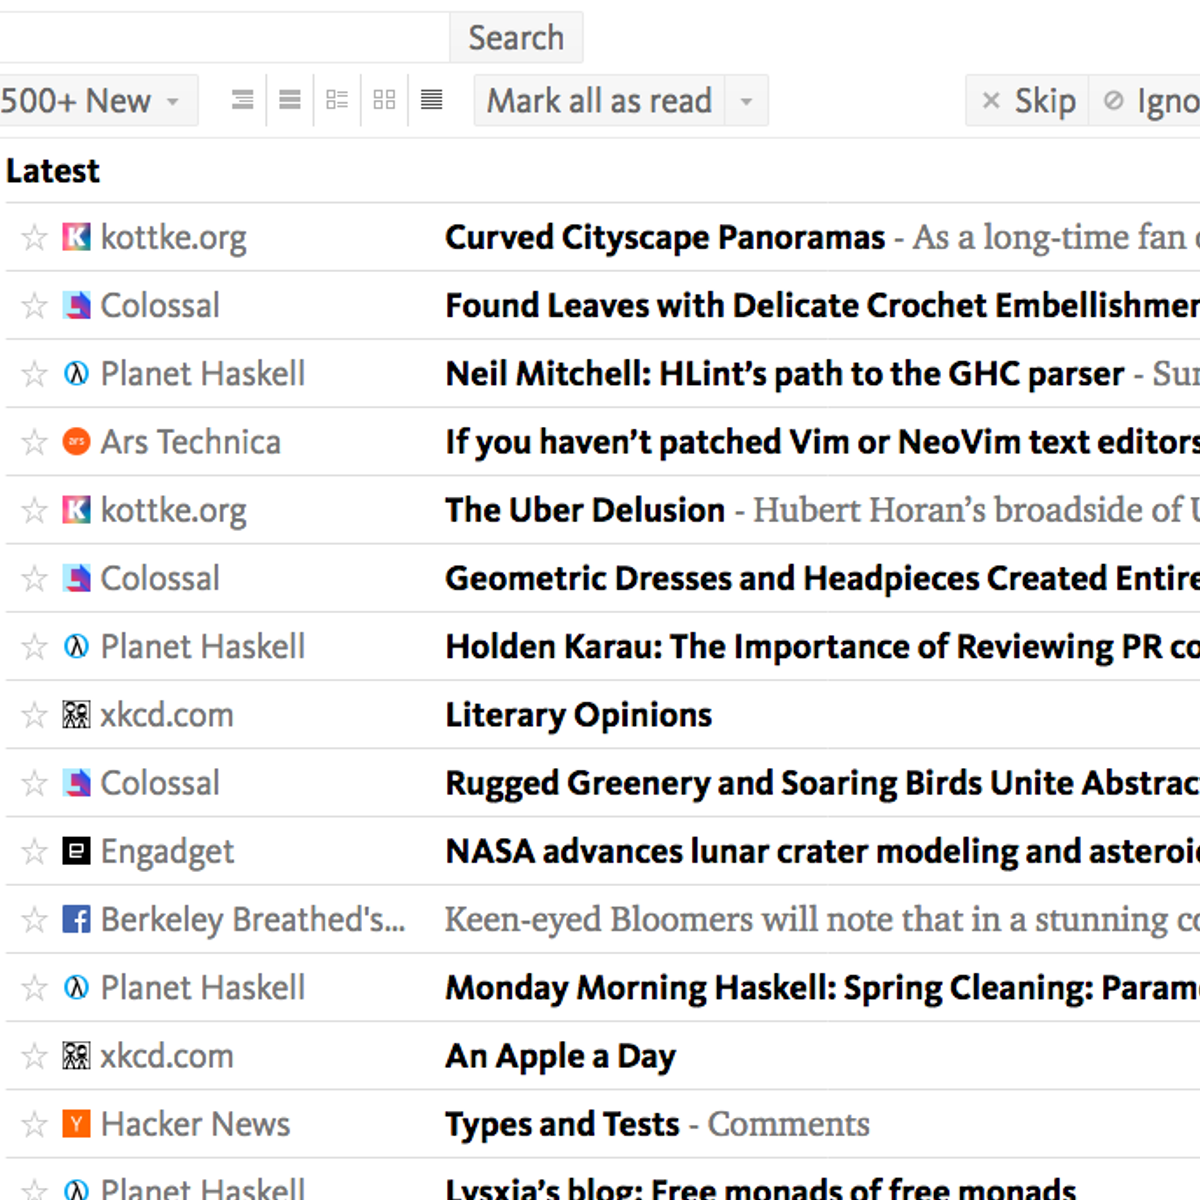Click the Engadget feed icon
1200x1200 pixels.
click(76, 851)
